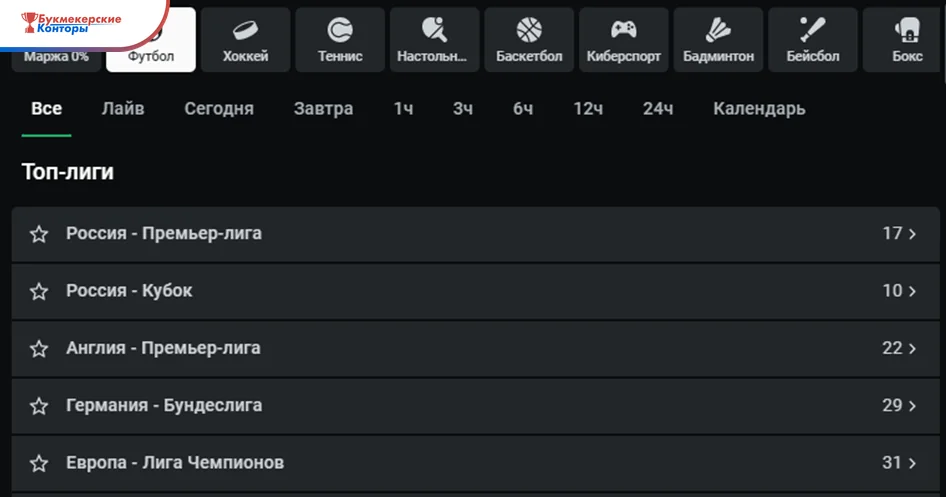This screenshot has width=946, height=497.
Task: Select the Бейсбол bat icon
Action: [x=812, y=30]
